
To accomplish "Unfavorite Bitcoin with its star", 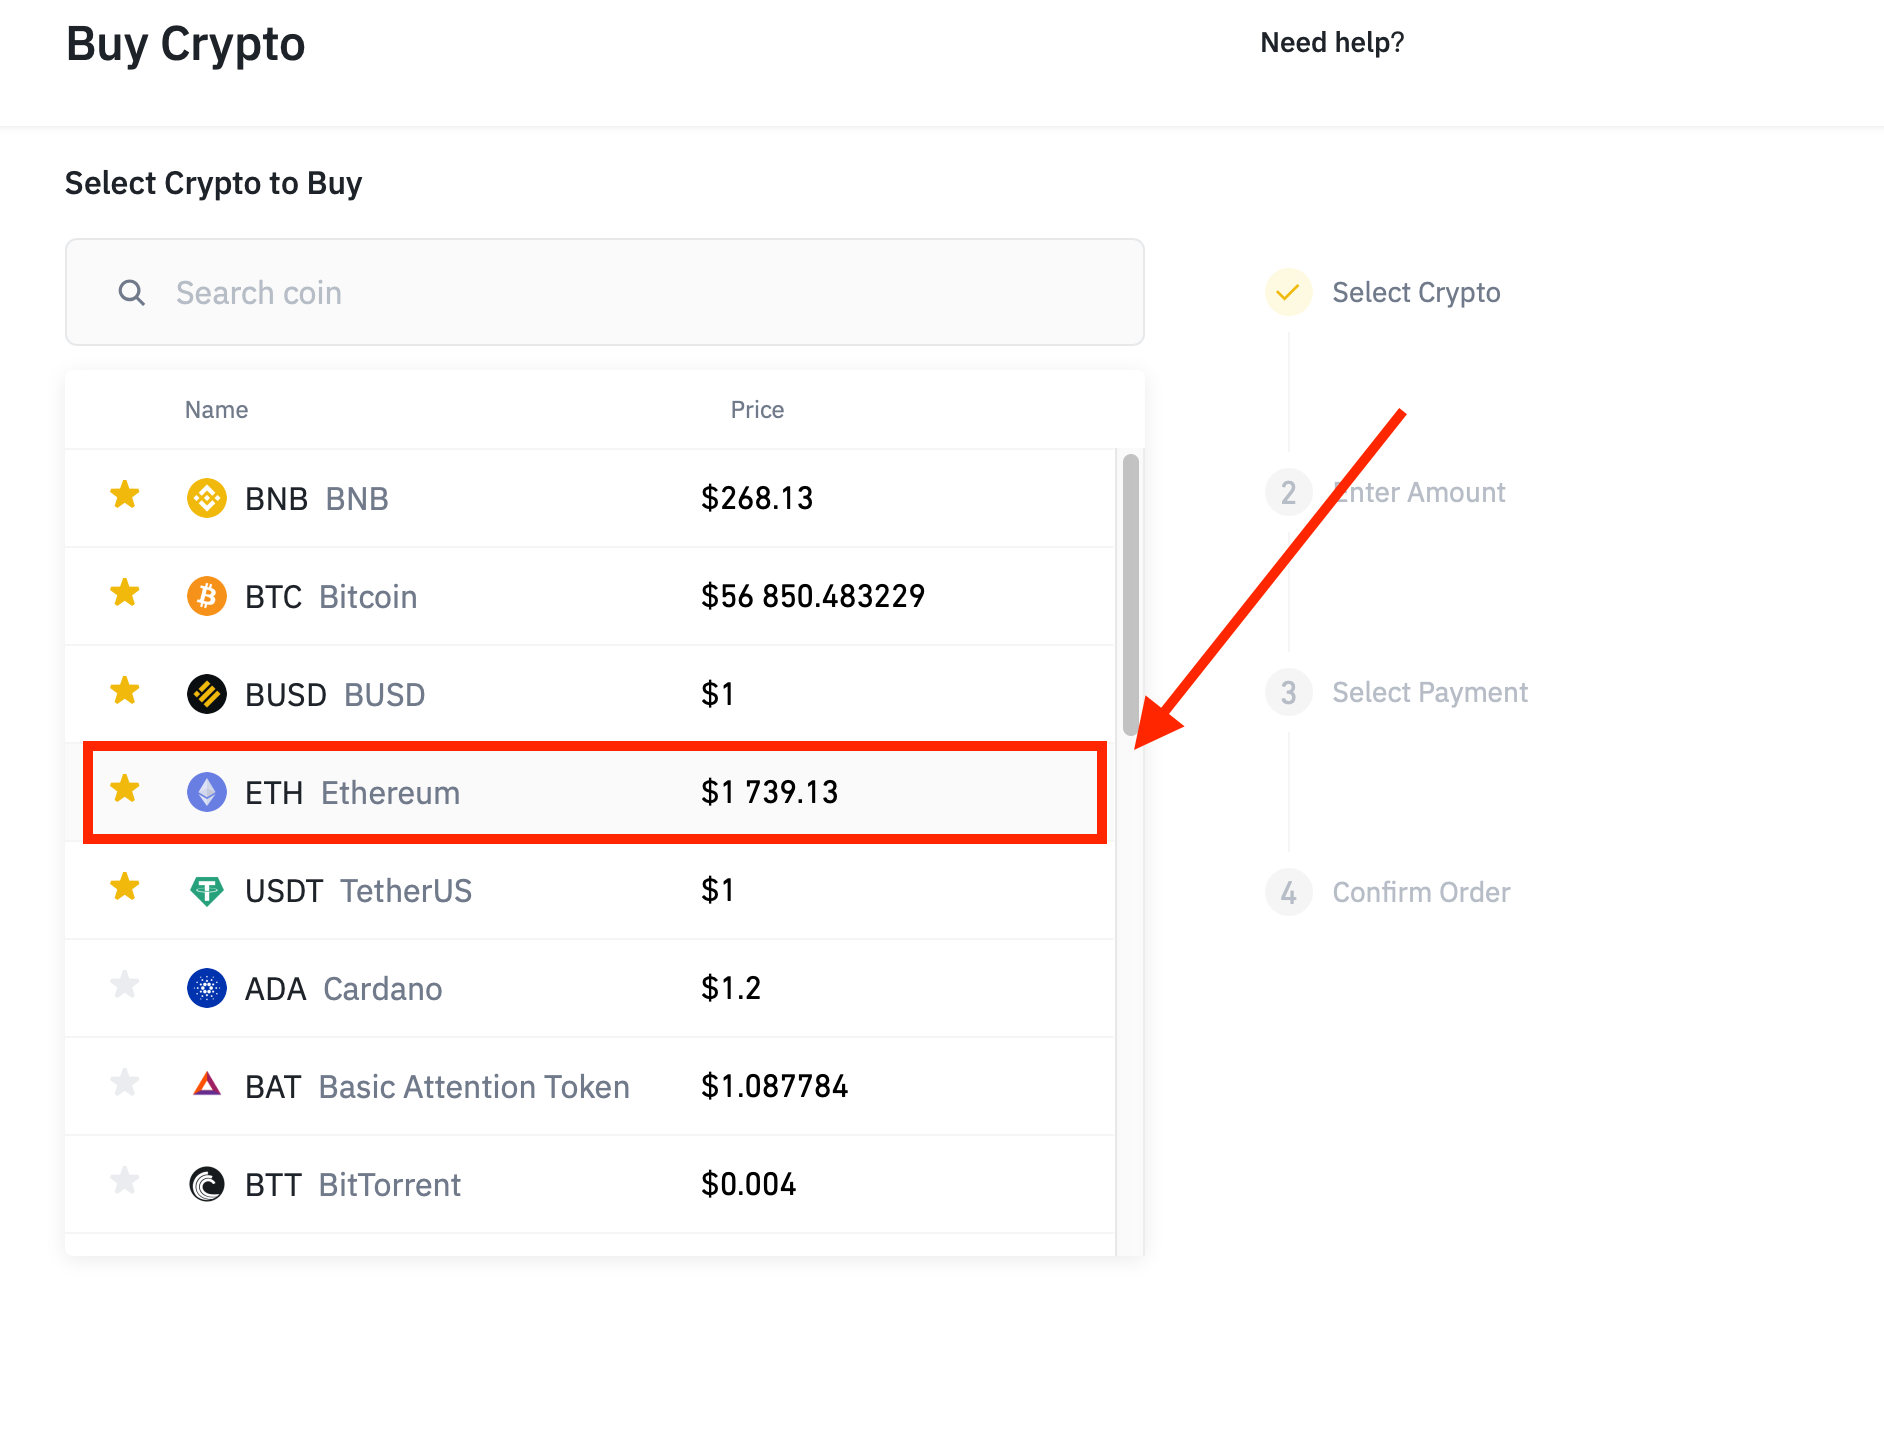I will [x=125, y=593].
